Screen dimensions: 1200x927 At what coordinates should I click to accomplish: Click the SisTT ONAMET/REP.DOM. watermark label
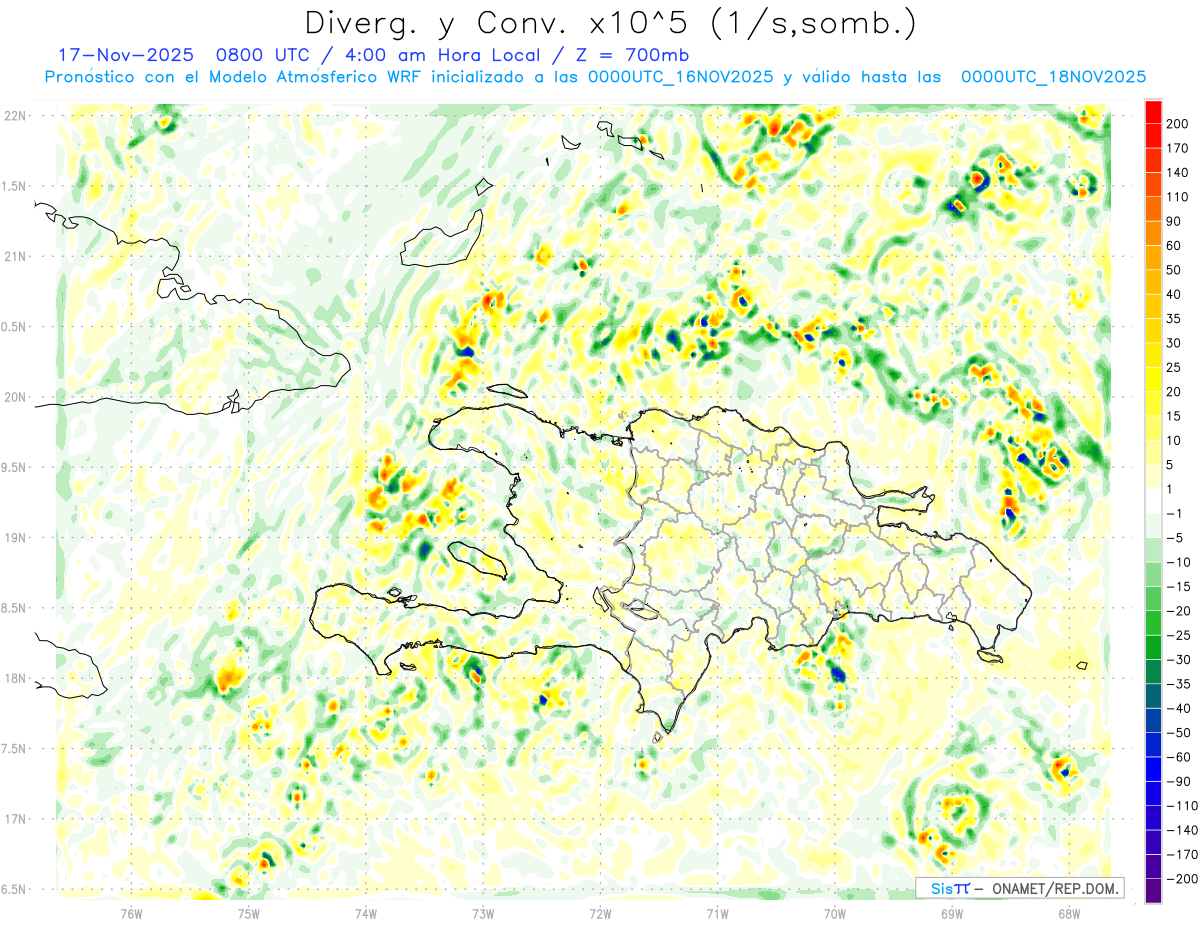pyautogui.click(x=1020, y=888)
